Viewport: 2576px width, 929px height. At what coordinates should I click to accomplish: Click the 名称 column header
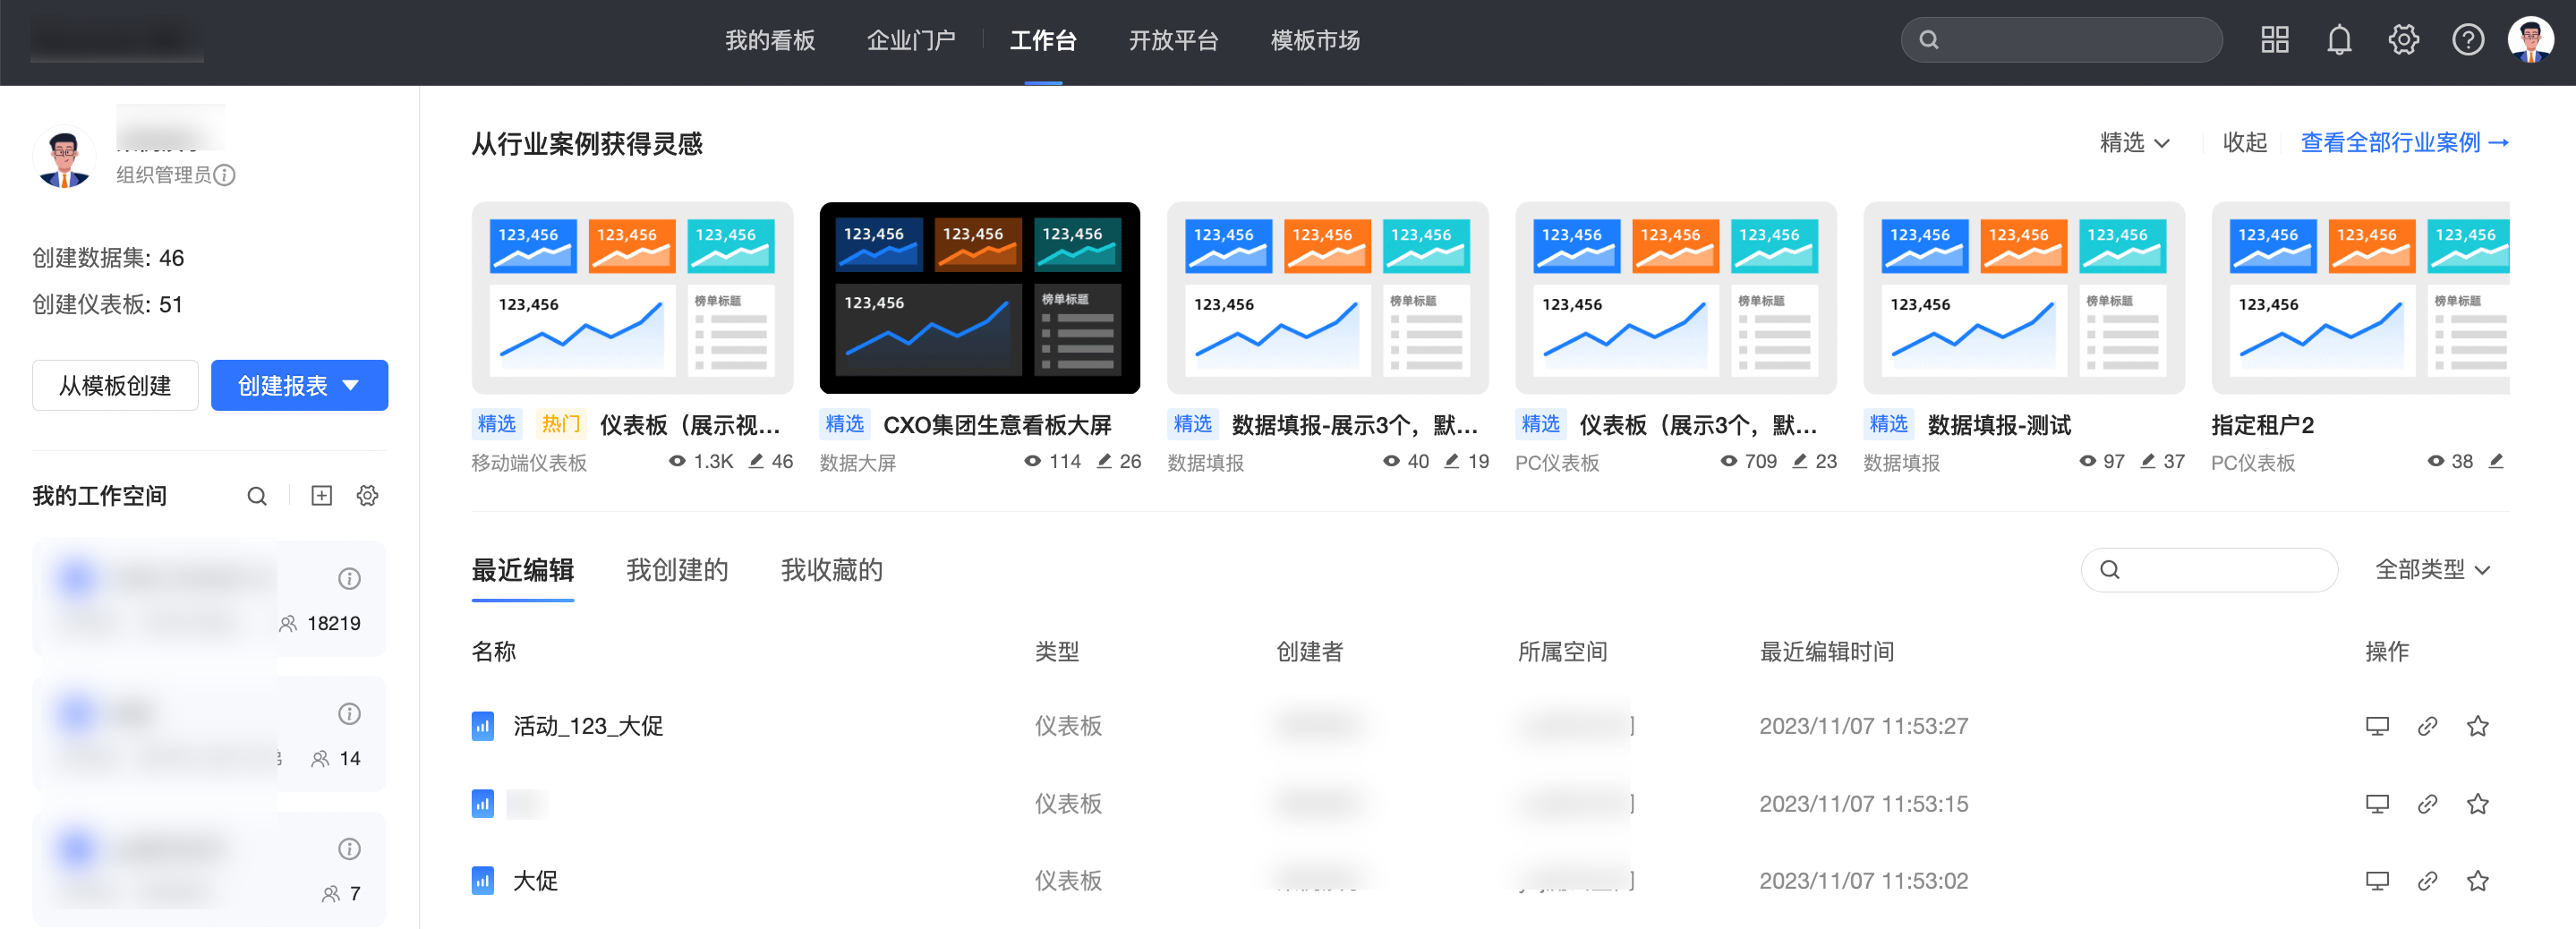click(x=494, y=652)
